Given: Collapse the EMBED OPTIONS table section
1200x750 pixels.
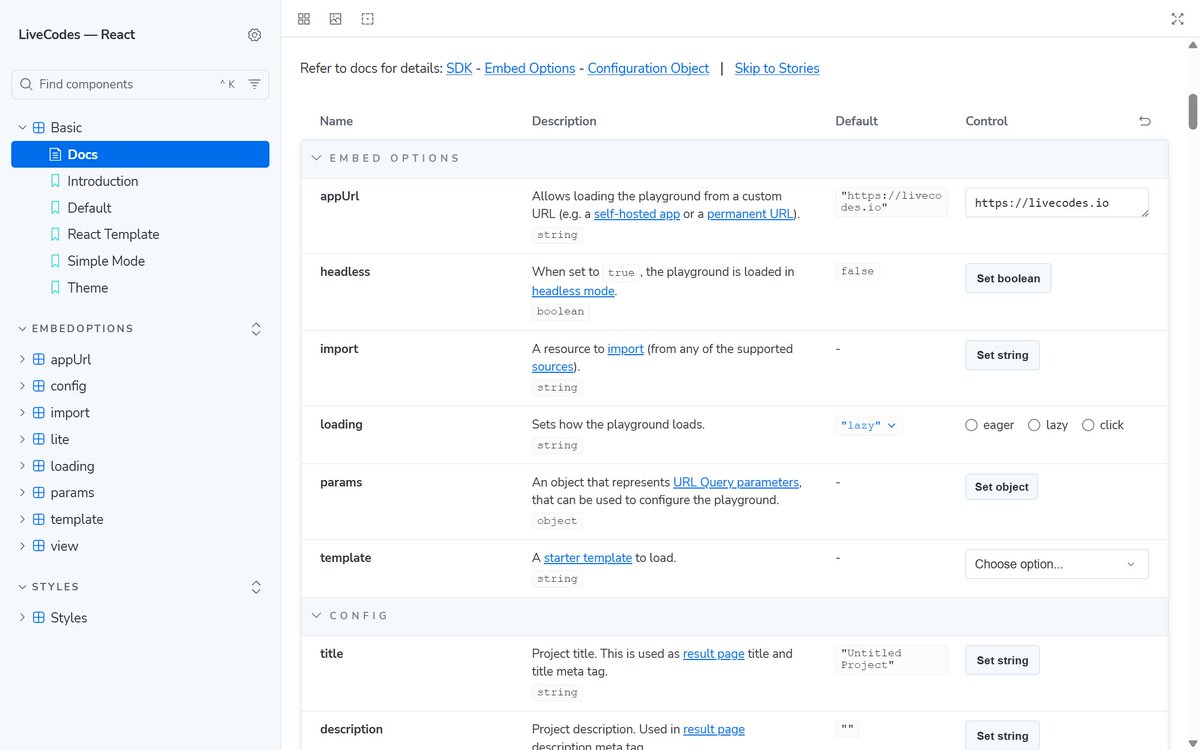Looking at the screenshot, I should click(x=316, y=158).
